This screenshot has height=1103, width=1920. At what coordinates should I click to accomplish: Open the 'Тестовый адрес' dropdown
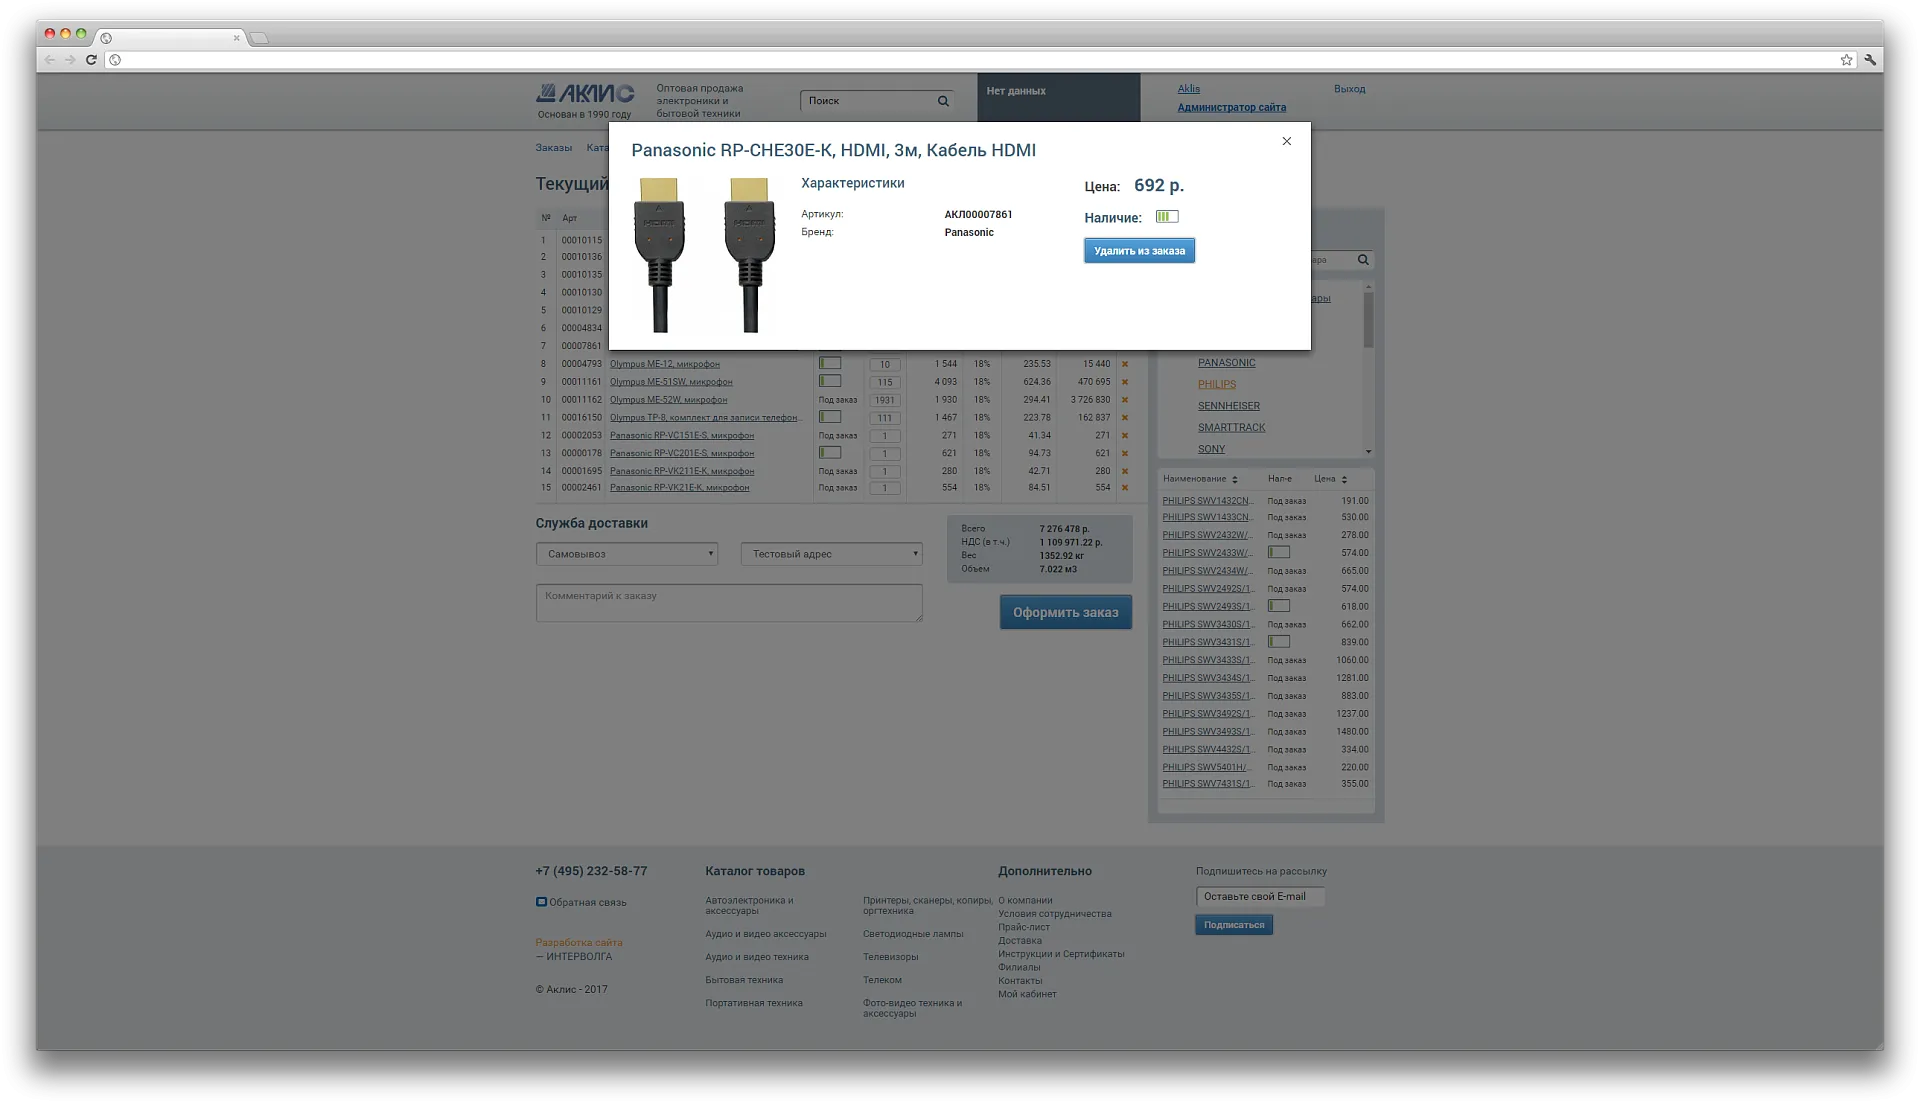(x=831, y=554)
